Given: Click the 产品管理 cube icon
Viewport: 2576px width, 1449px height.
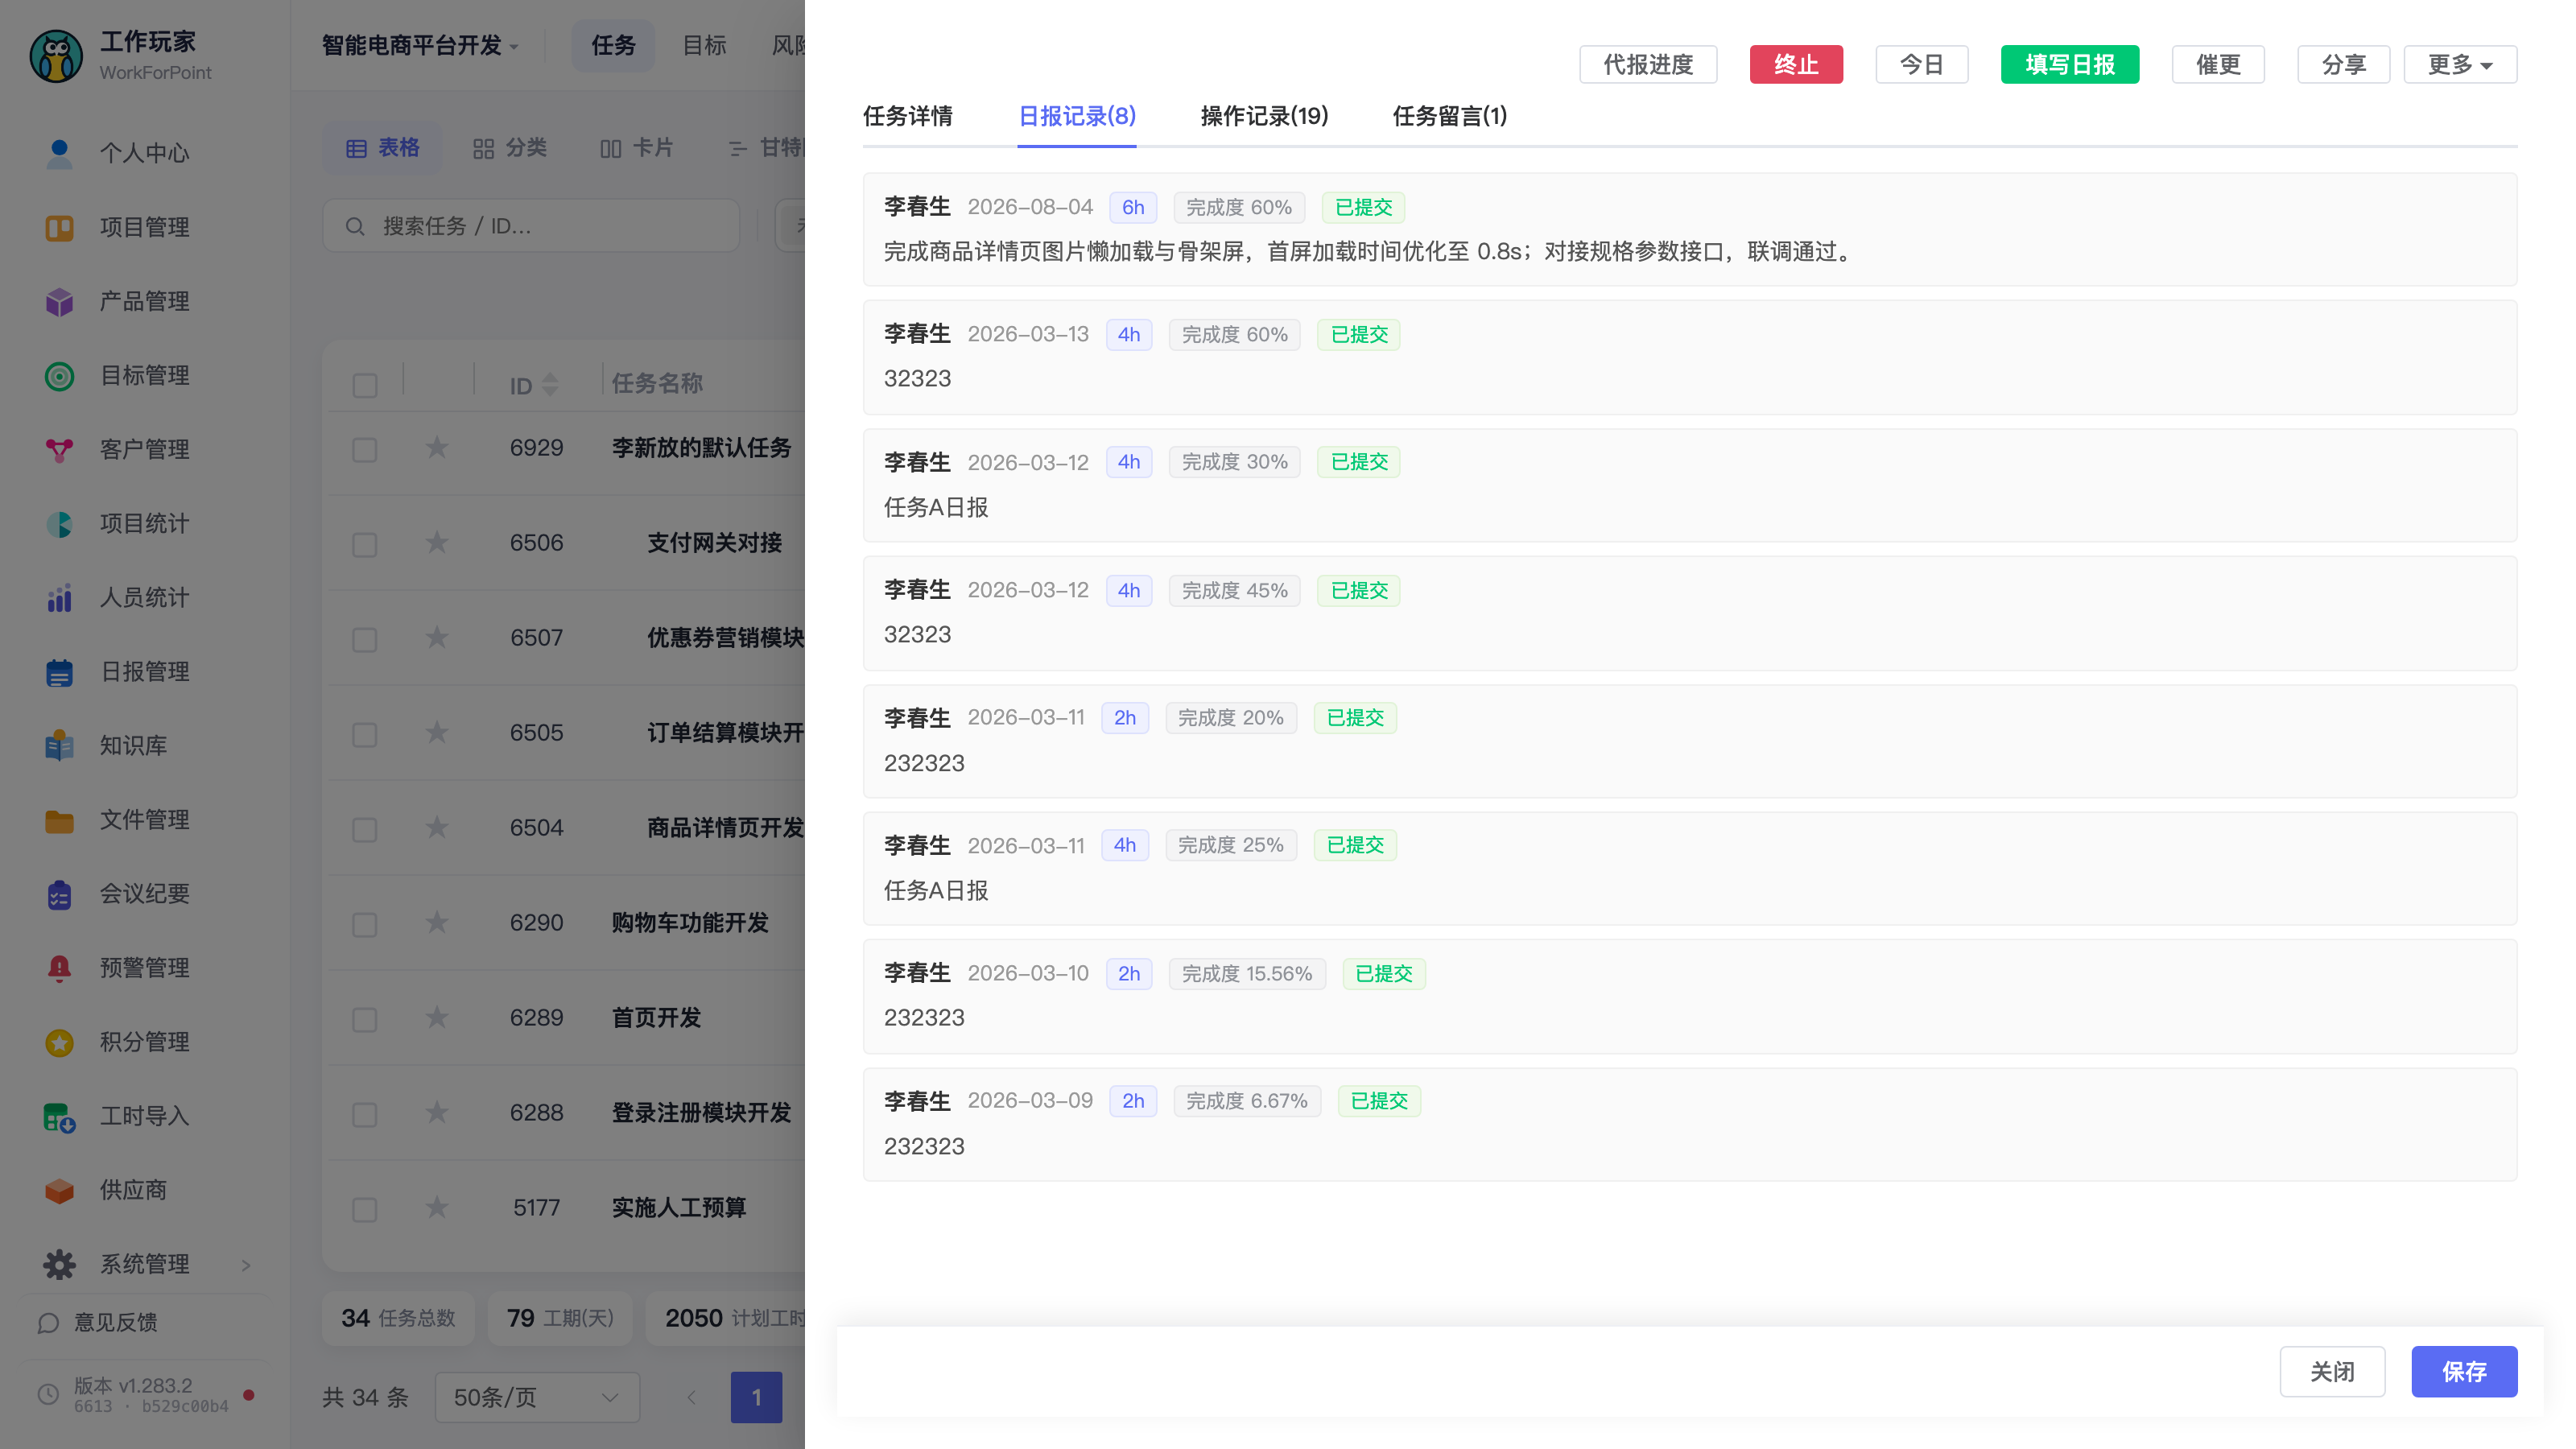Looking at the screenshot, I should coord(59,301).
